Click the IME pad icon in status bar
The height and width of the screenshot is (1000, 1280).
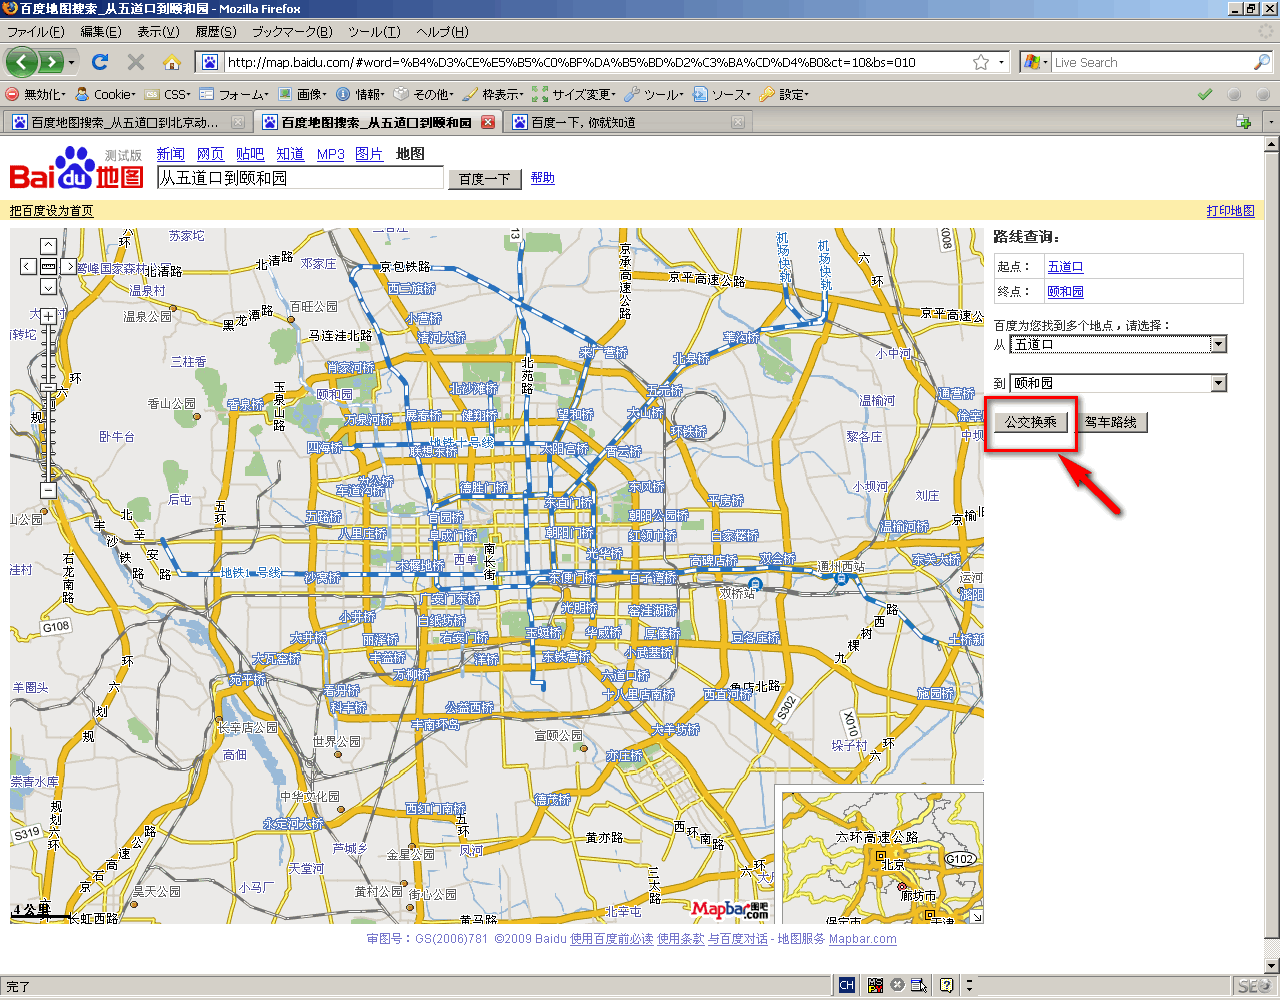pos(919,985)
